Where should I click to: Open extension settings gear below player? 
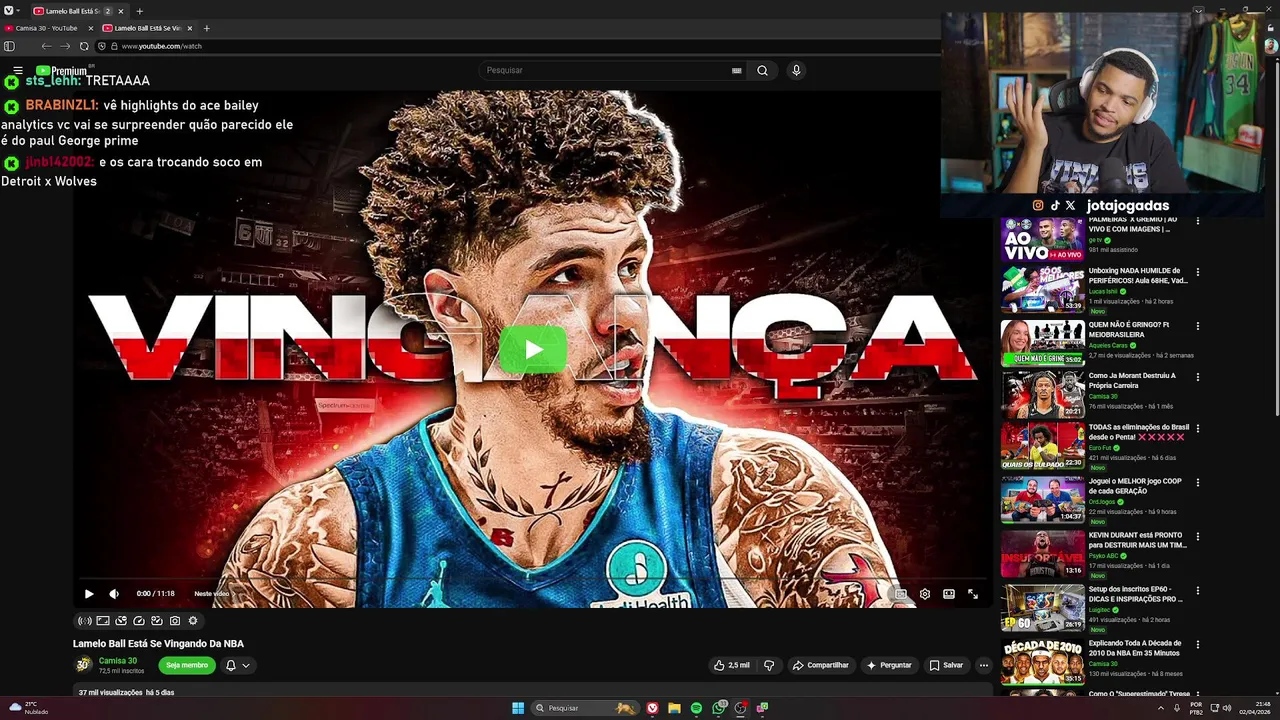point(193,621)
